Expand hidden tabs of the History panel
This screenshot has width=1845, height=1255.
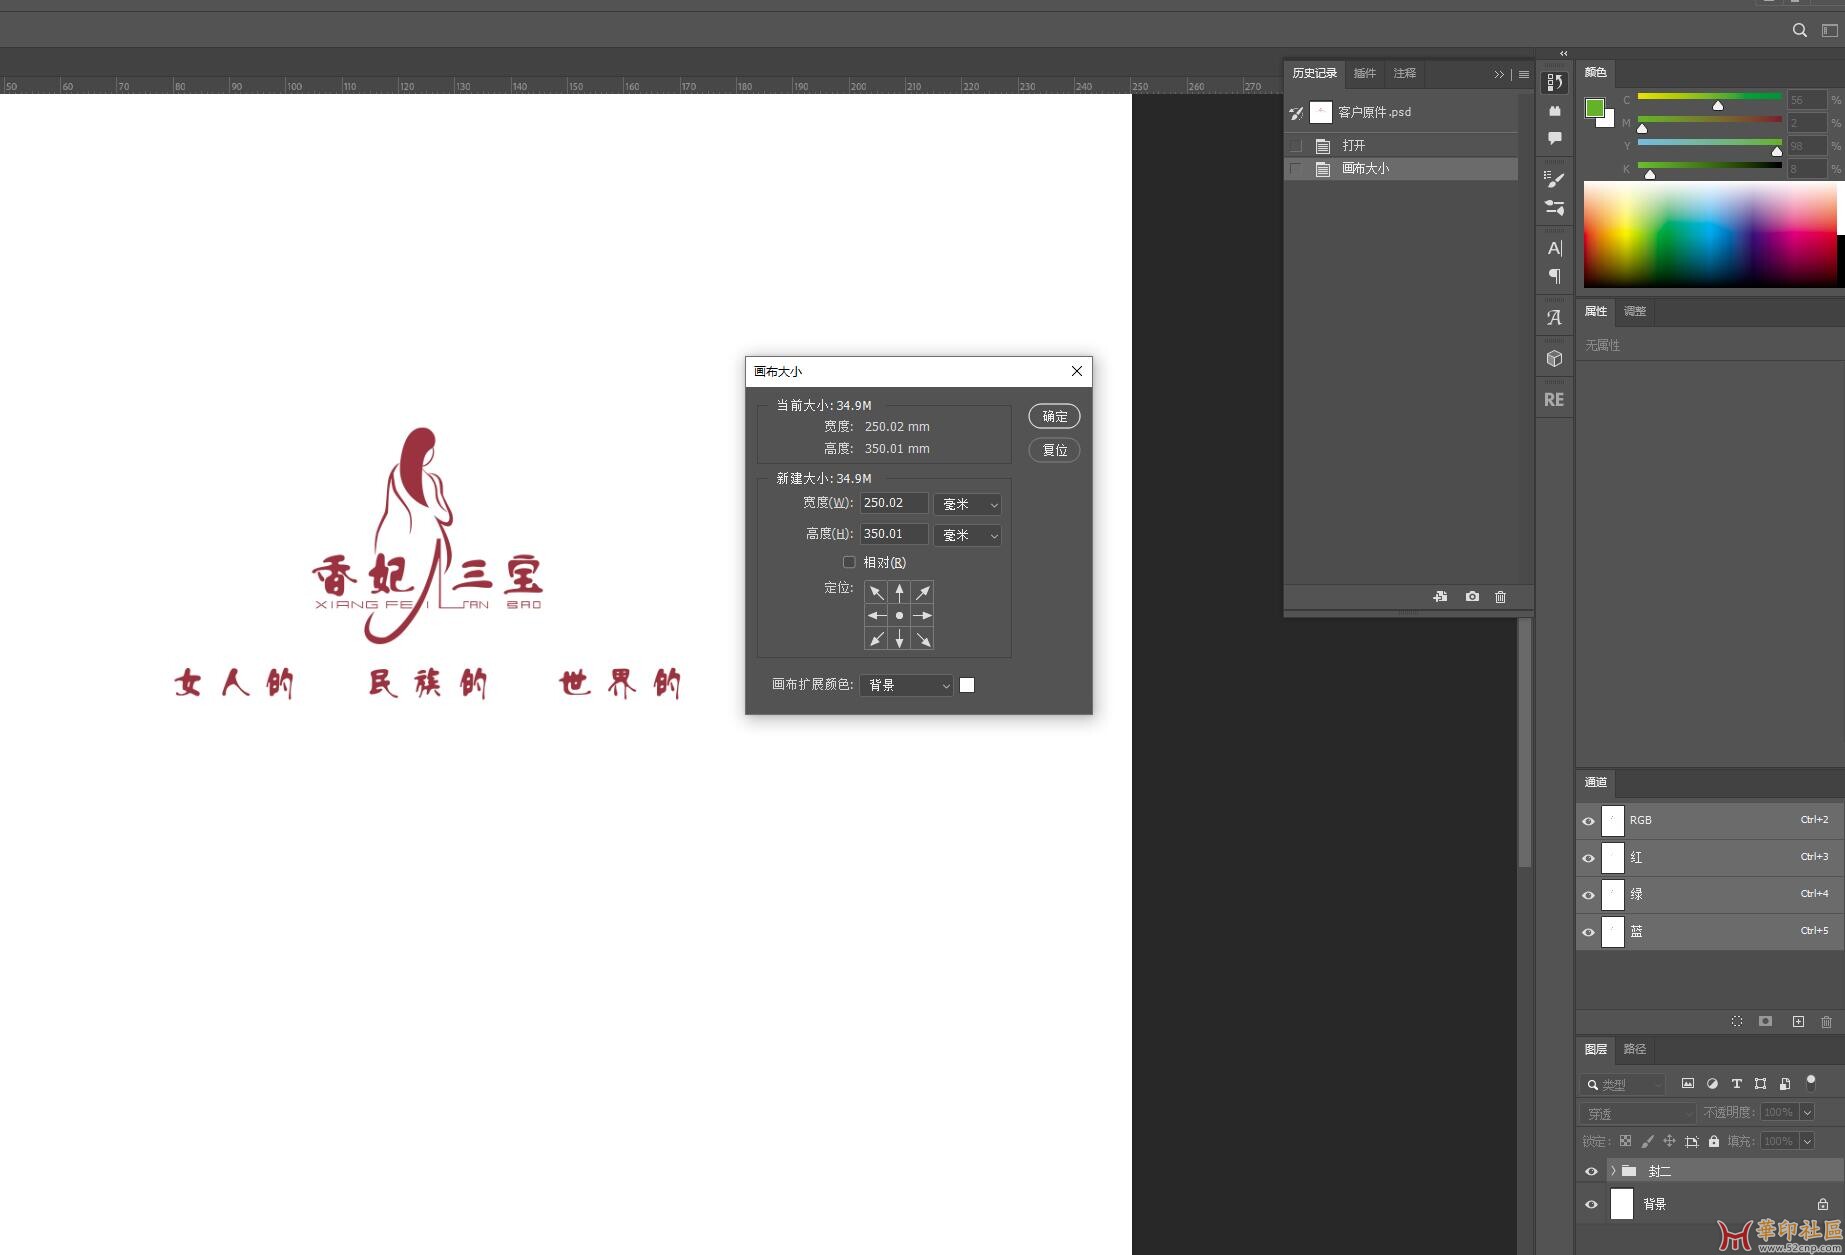click(x=1498, y=74)
